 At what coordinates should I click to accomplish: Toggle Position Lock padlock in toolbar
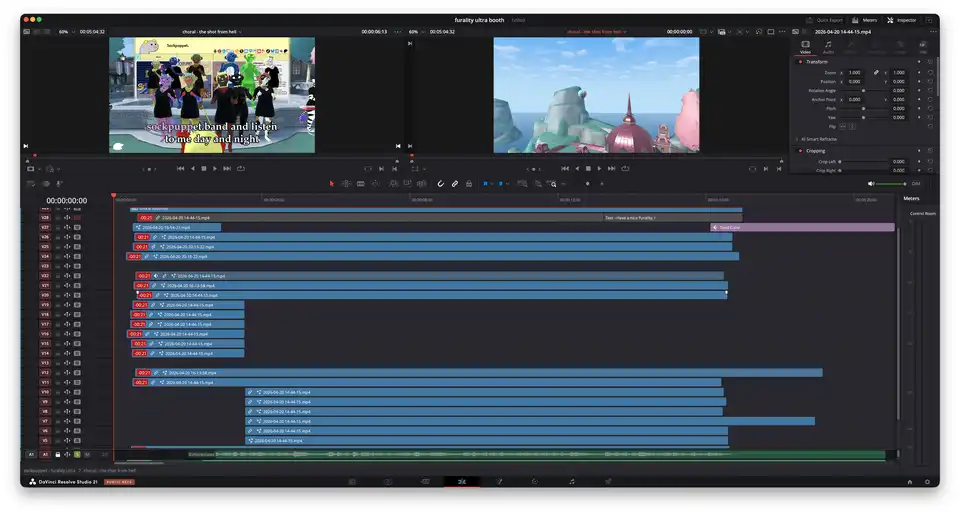point(469,184)
